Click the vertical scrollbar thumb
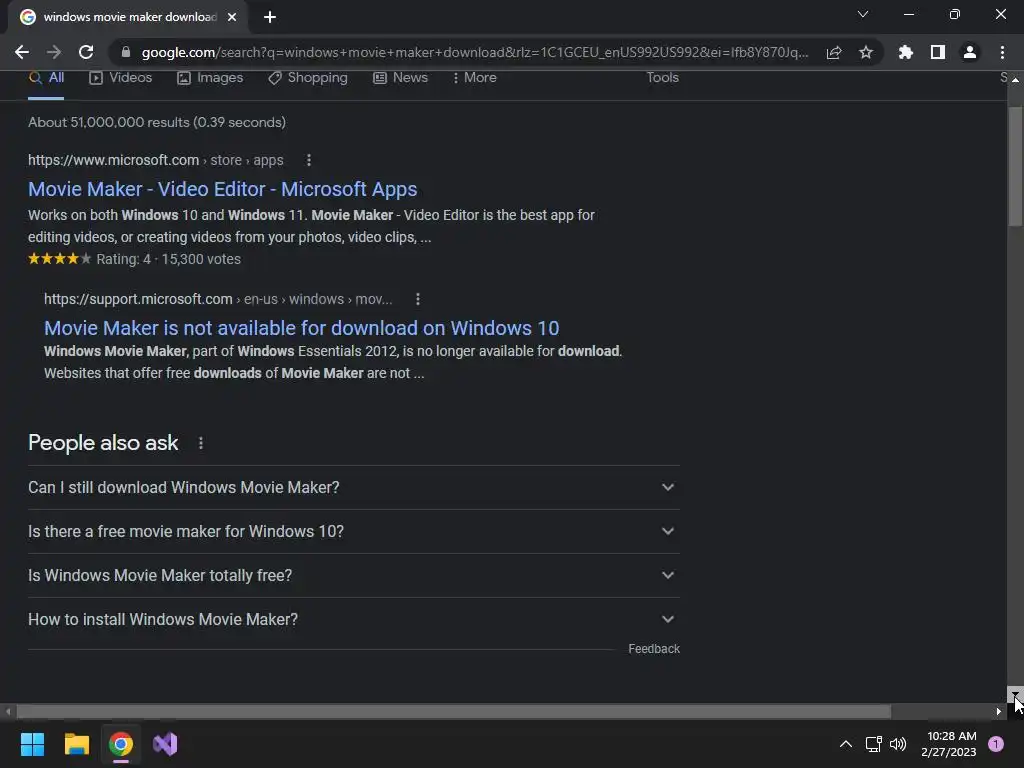Viewport: 1024px width, 768px height. point(1015,167)
